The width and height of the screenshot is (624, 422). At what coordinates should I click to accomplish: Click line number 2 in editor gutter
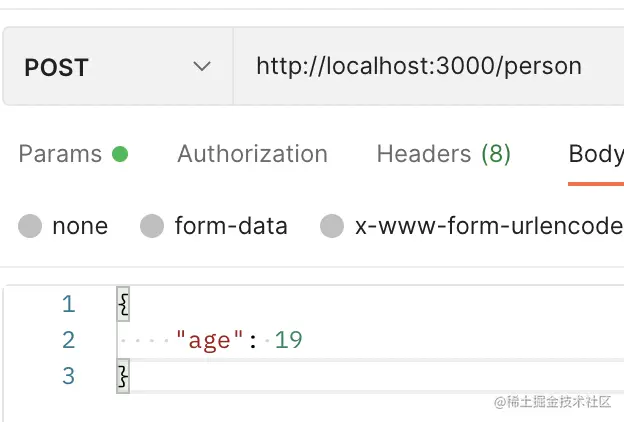click(x=68, y=340)
